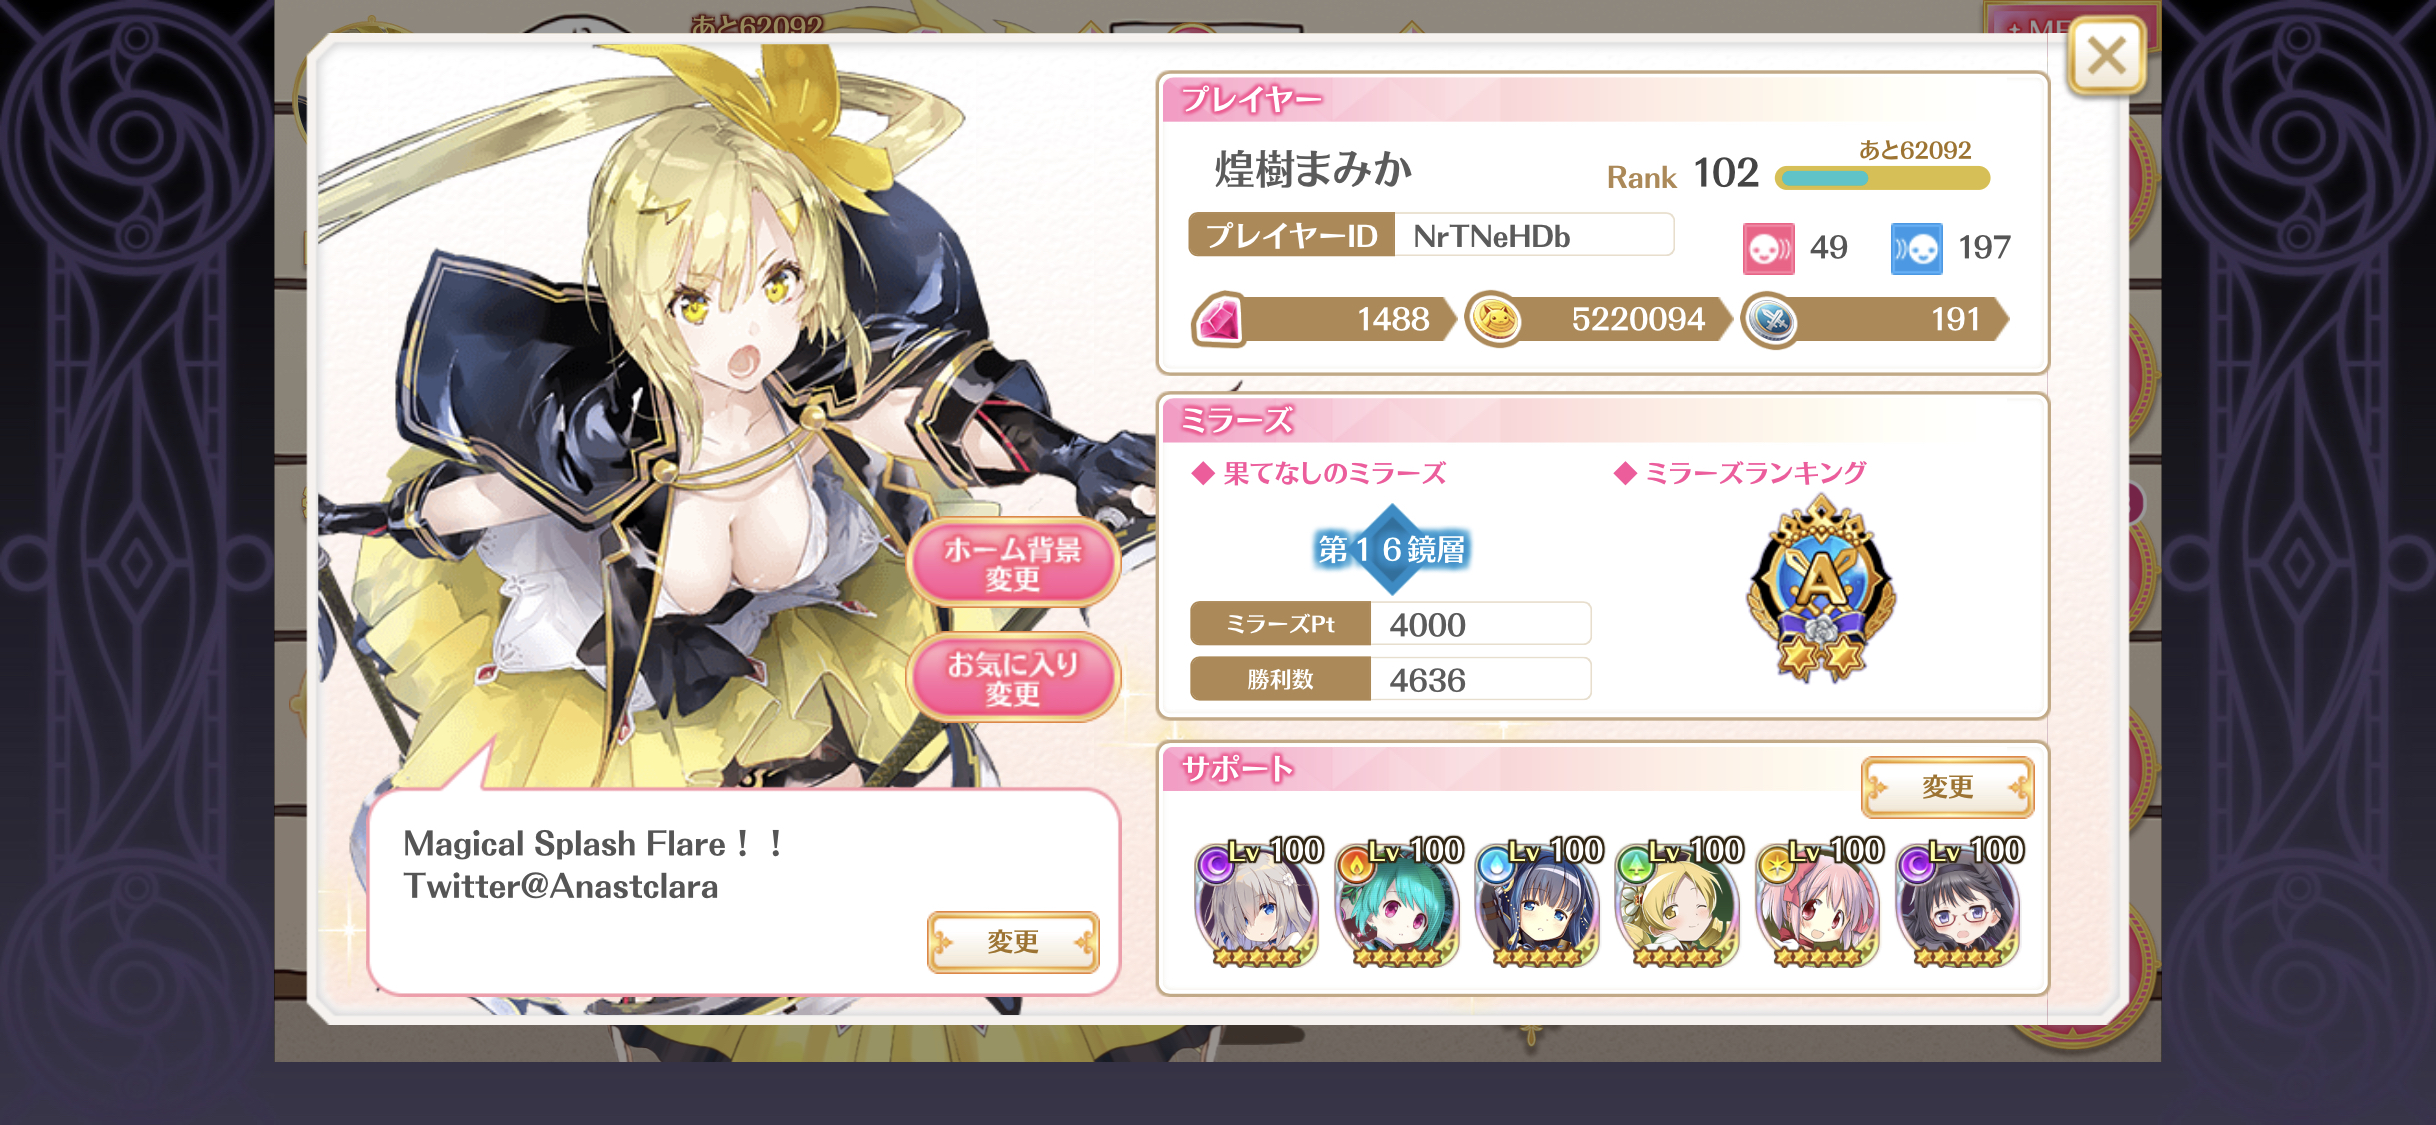Click the お気に入り変更 button
Image resolution: width=2436 pixels, height=1125 pixels.
click(1013, 678)
